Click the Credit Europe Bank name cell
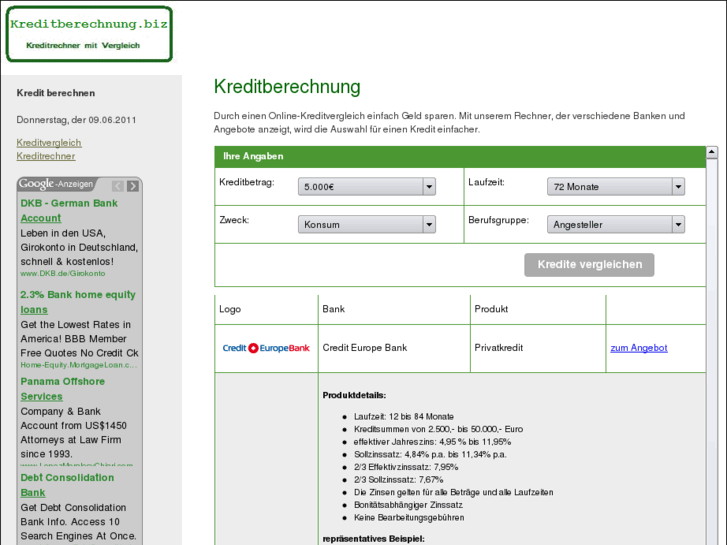727x545 pixels. coord(365,348)
